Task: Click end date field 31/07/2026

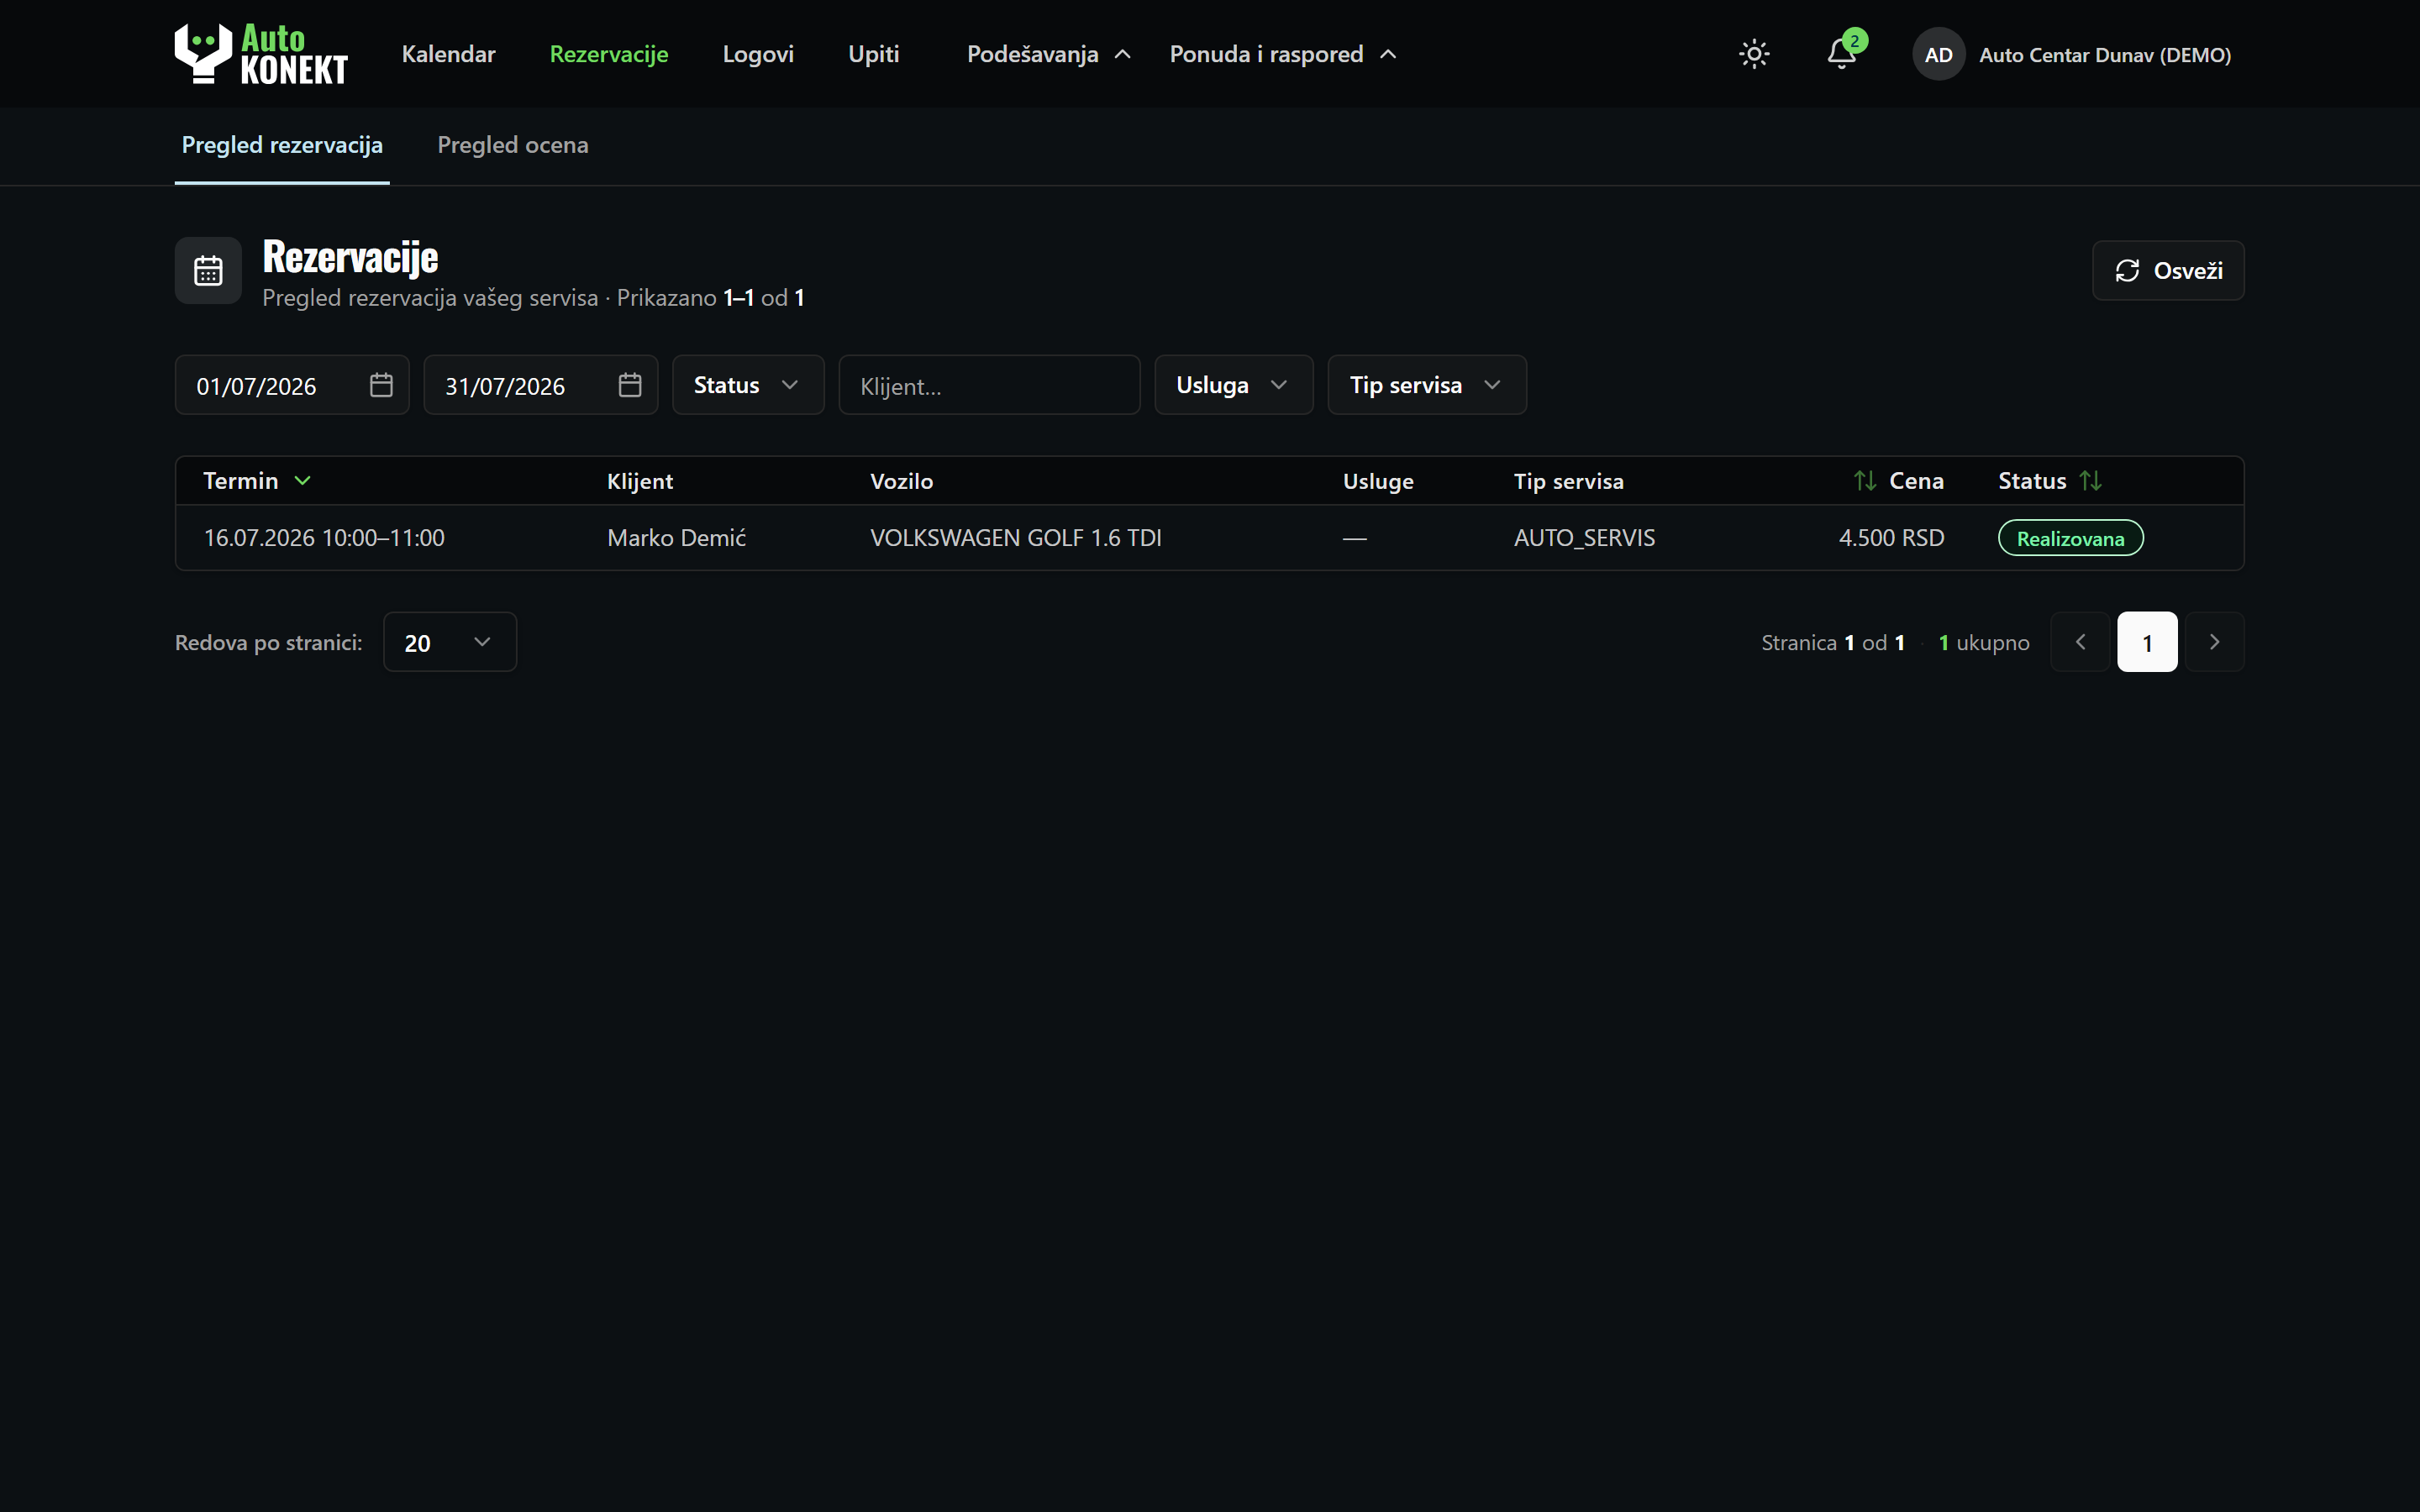Action: [x=541, y=385]
